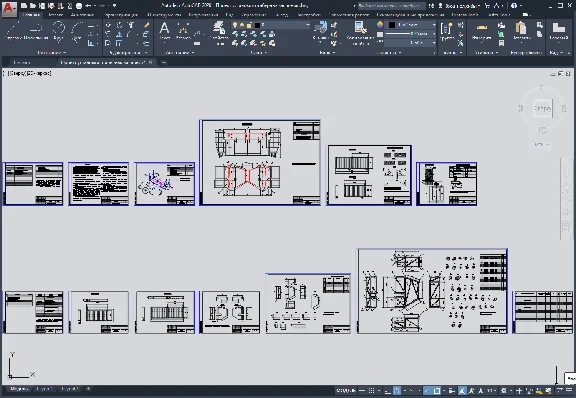Open the Match Properties tool
576x398 pixels.
coord(360,32)
